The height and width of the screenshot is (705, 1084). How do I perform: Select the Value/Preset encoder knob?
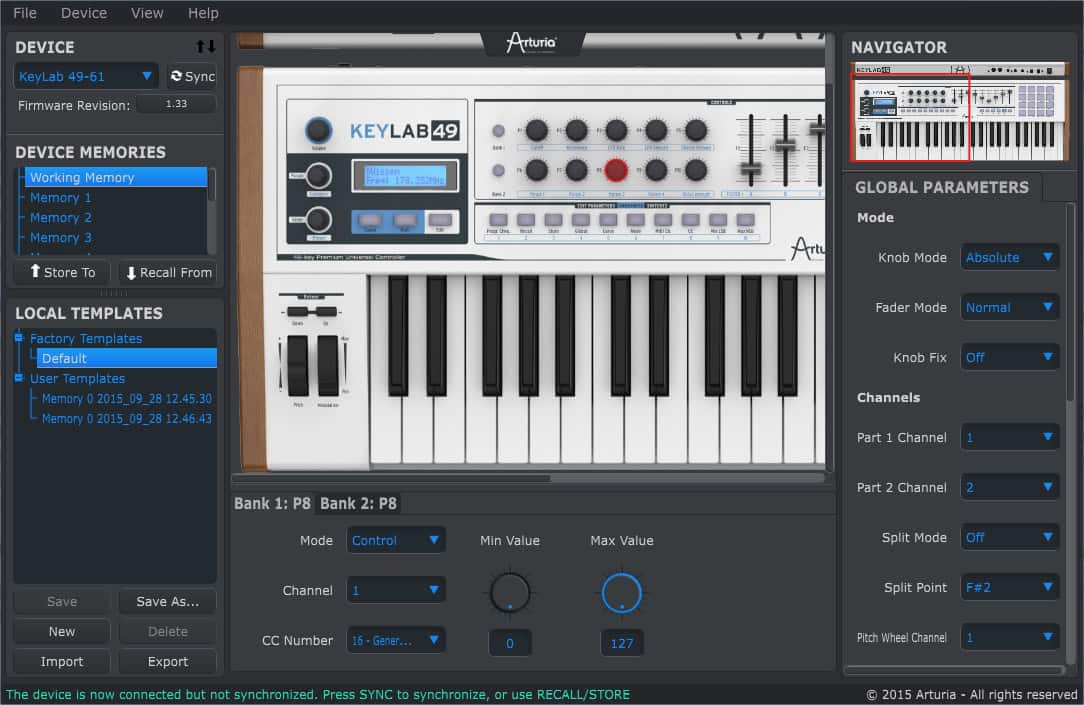[x=318, y=220]
